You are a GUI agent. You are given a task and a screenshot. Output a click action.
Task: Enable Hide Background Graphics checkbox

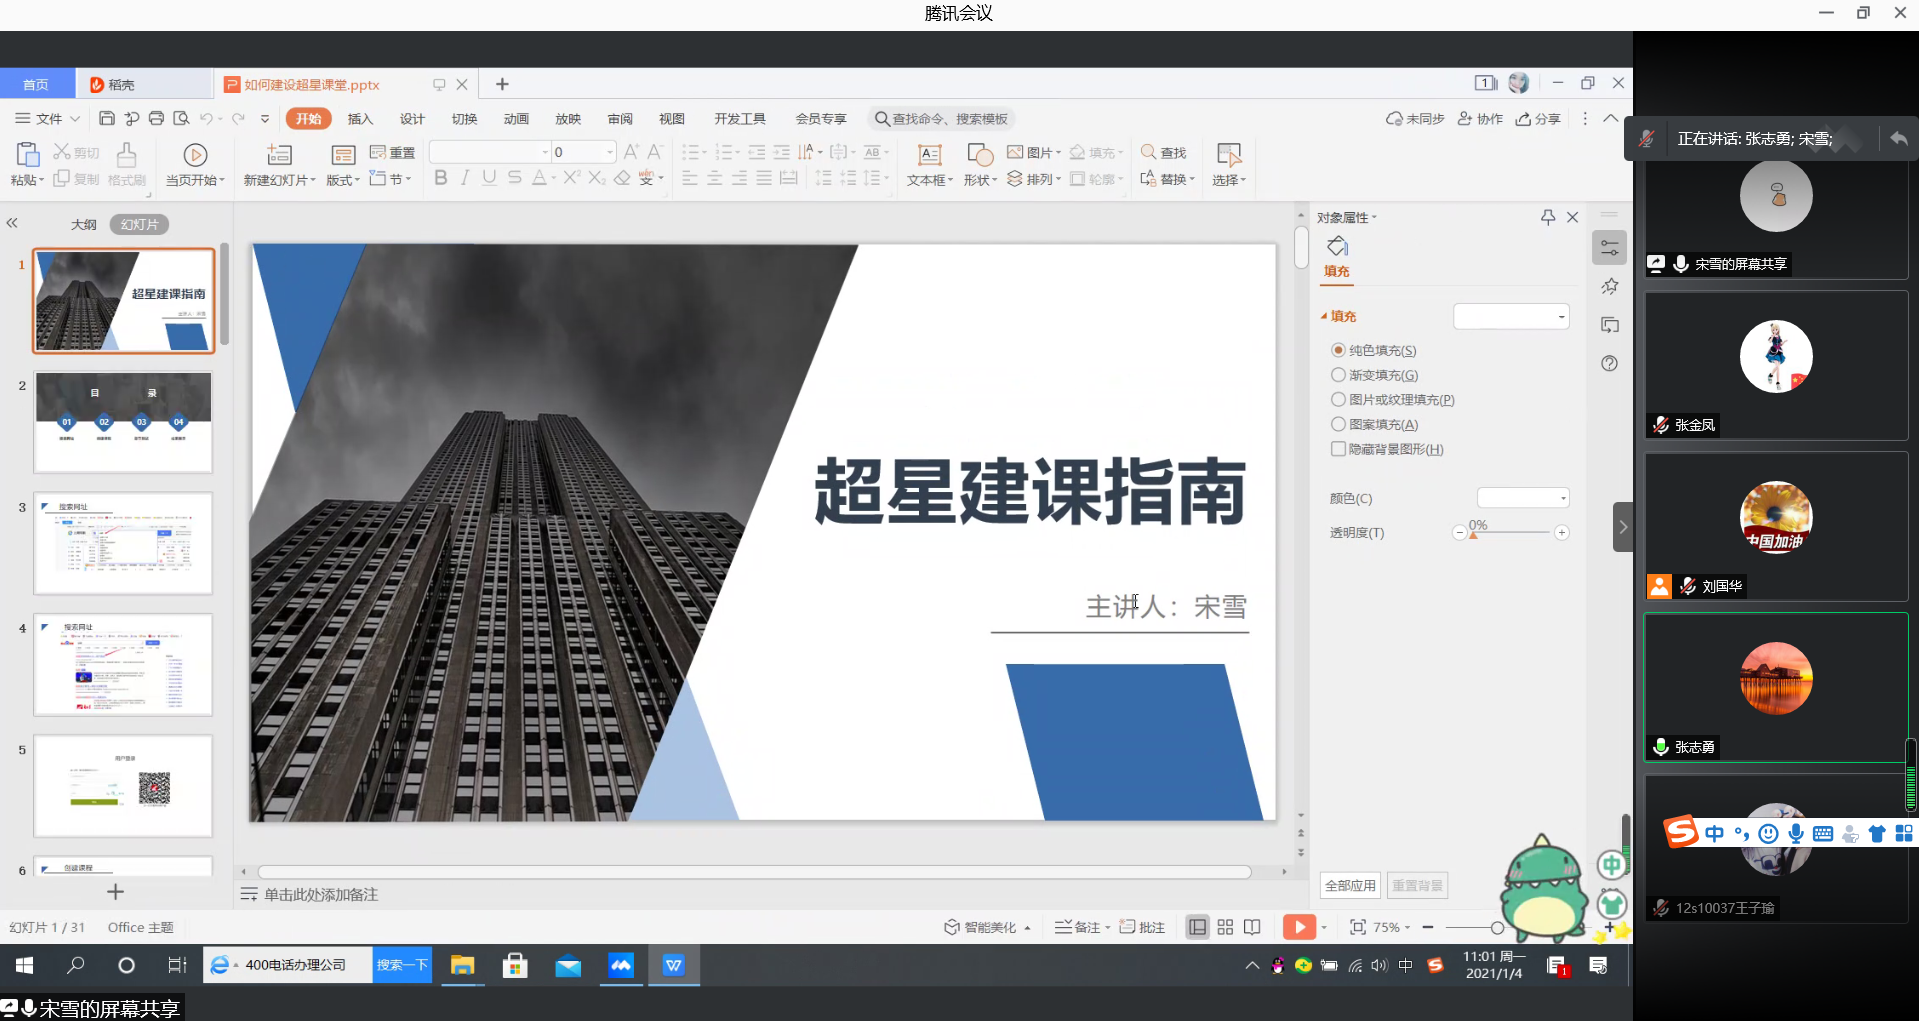(x=1338, y=449)
